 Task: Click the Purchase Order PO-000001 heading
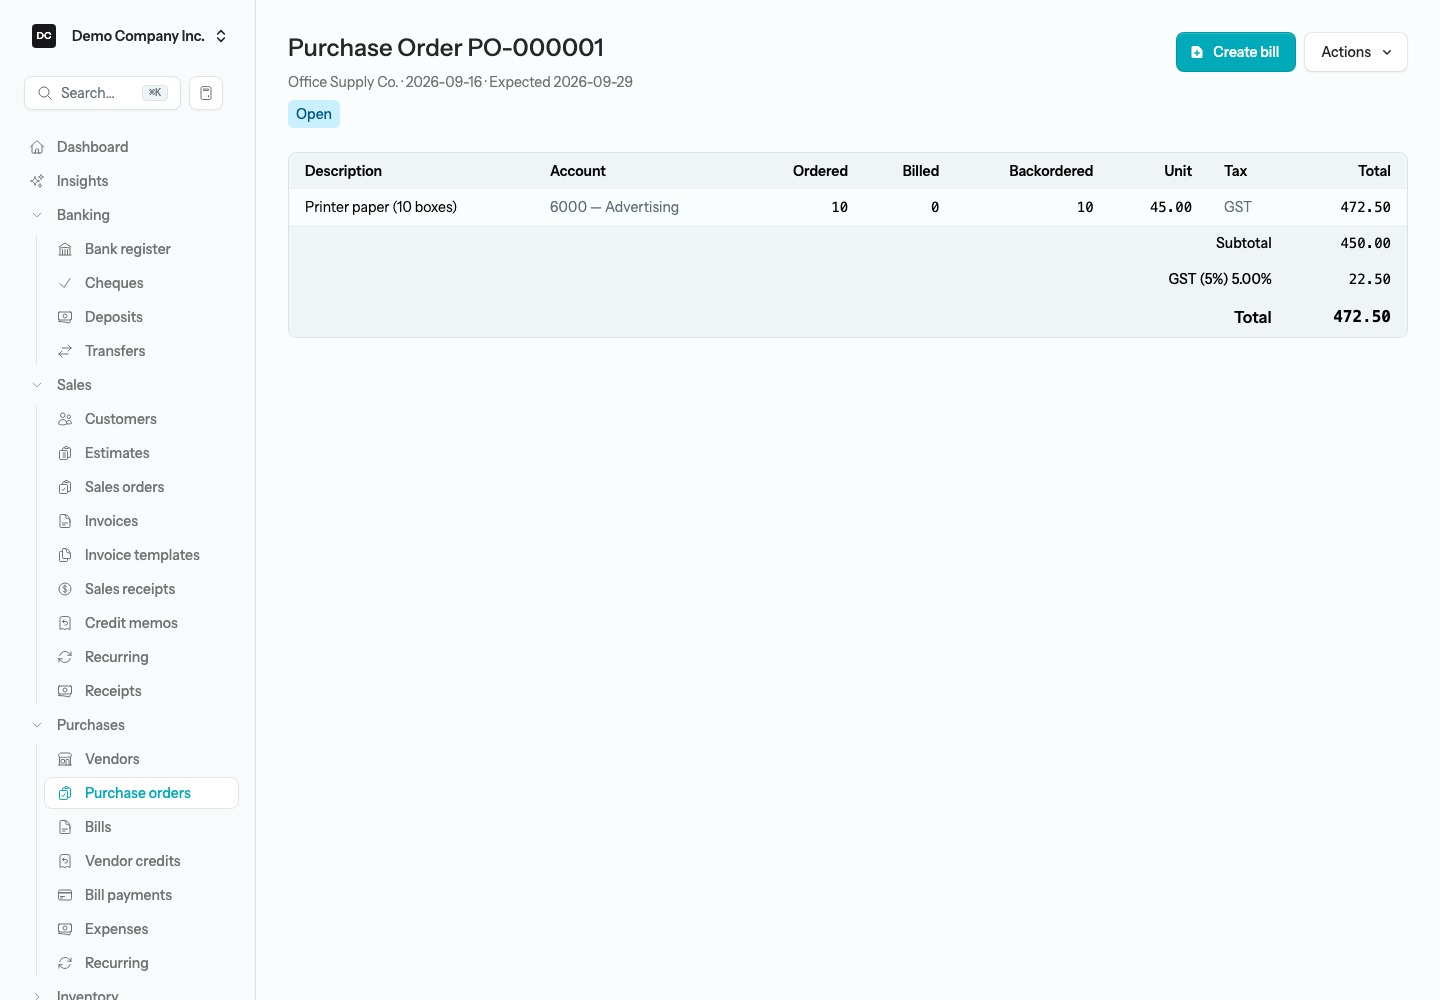pos(446,48)
